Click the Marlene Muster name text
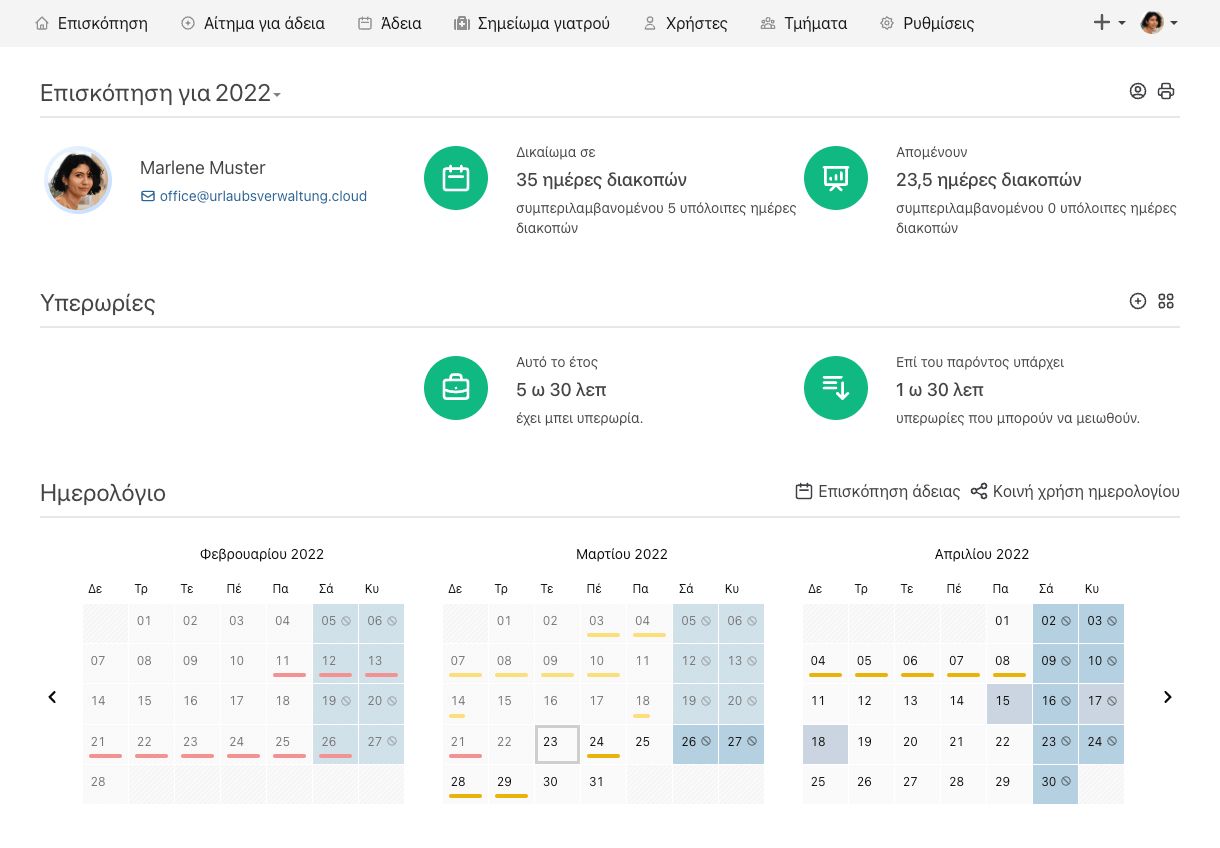Screen dimensions: 1220x848 tap(203, 168)
